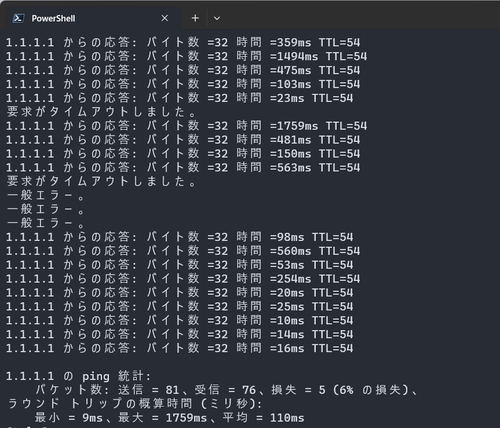This screenshot has height=428, width=500.
Task: Click the timeout message right after the 23ms reply
Action: [101, 112]
